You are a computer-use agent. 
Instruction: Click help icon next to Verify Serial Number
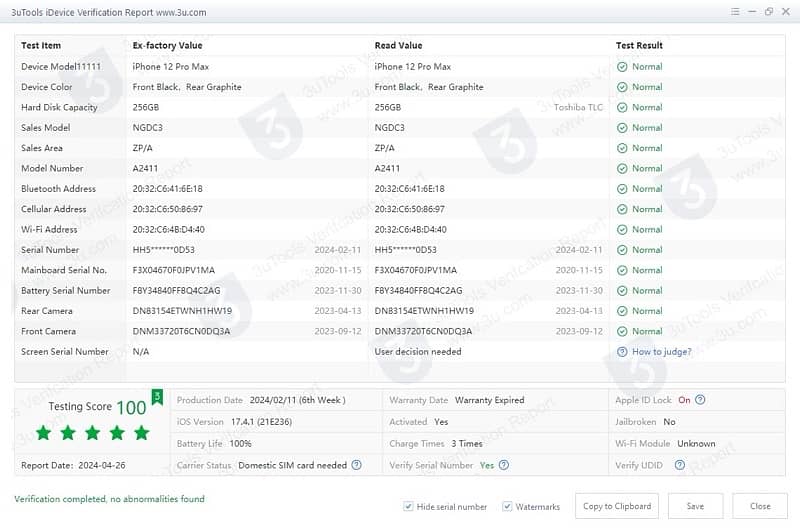[x=504, y=465]
